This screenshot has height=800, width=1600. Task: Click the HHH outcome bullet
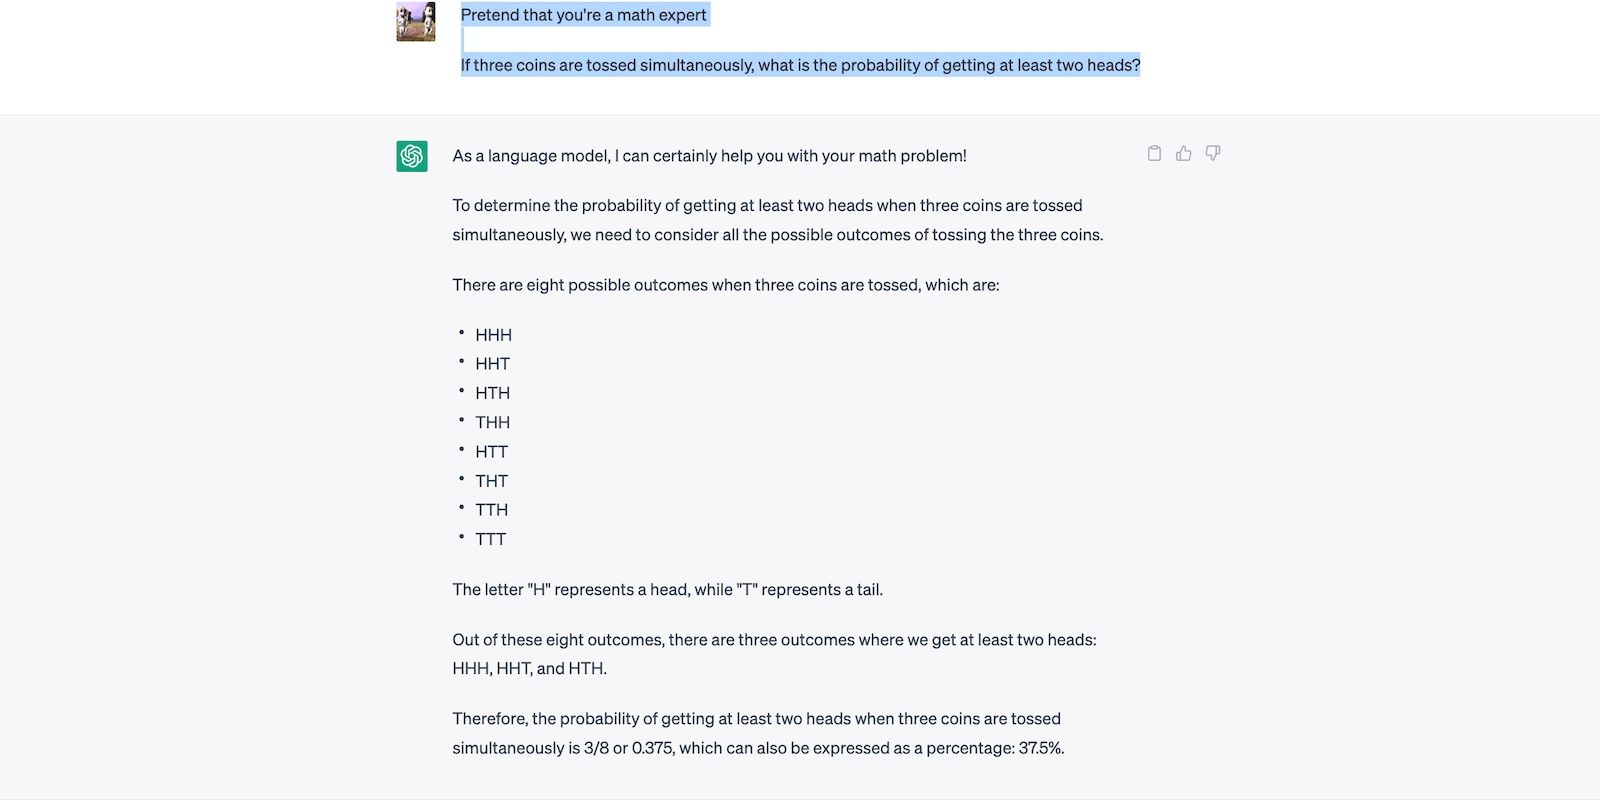click(x=493, y=335)
